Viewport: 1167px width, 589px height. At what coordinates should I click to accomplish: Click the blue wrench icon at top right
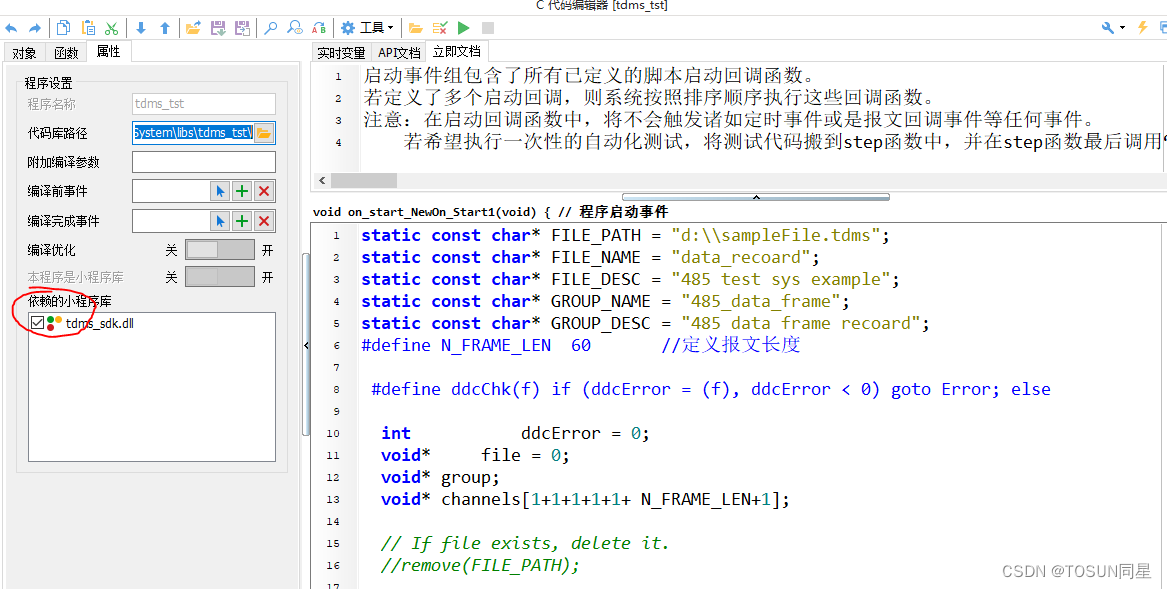[1108, 28]
